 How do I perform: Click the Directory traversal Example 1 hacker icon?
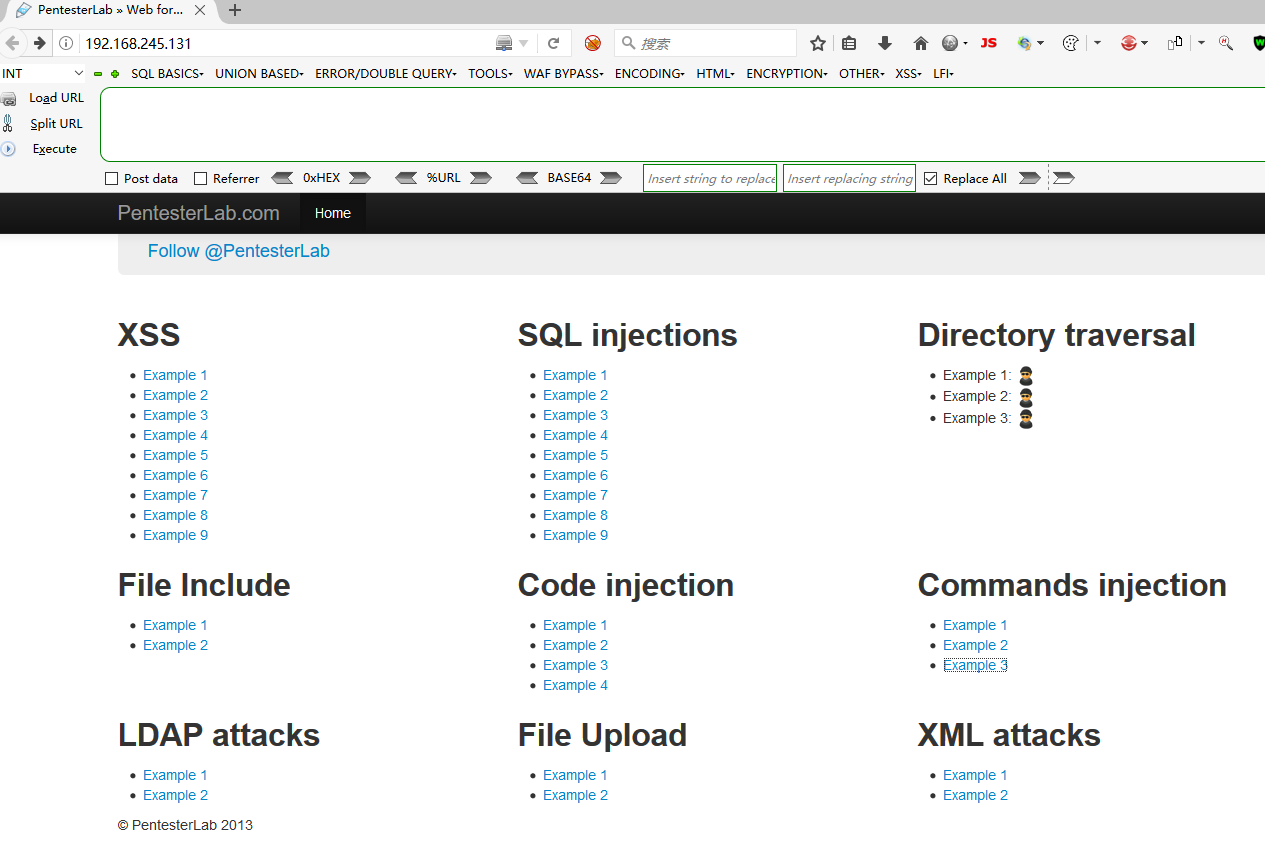[x=1026, y=376]
